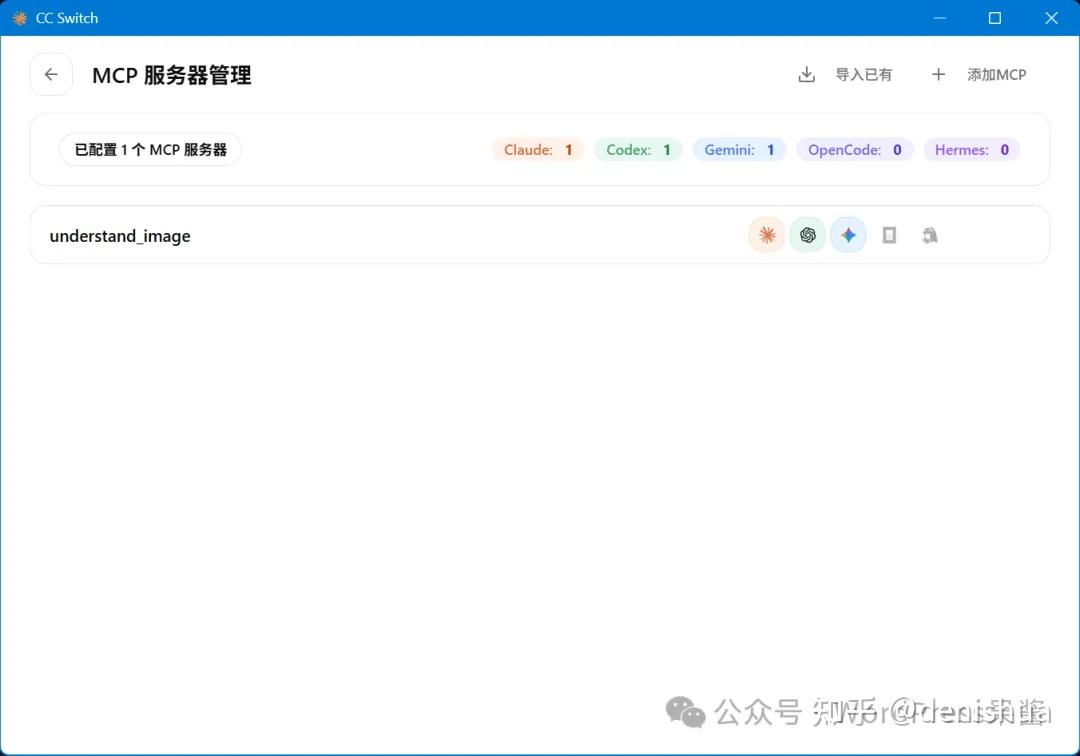Click the CC Switch title bar icon

(x=19, y=18)
